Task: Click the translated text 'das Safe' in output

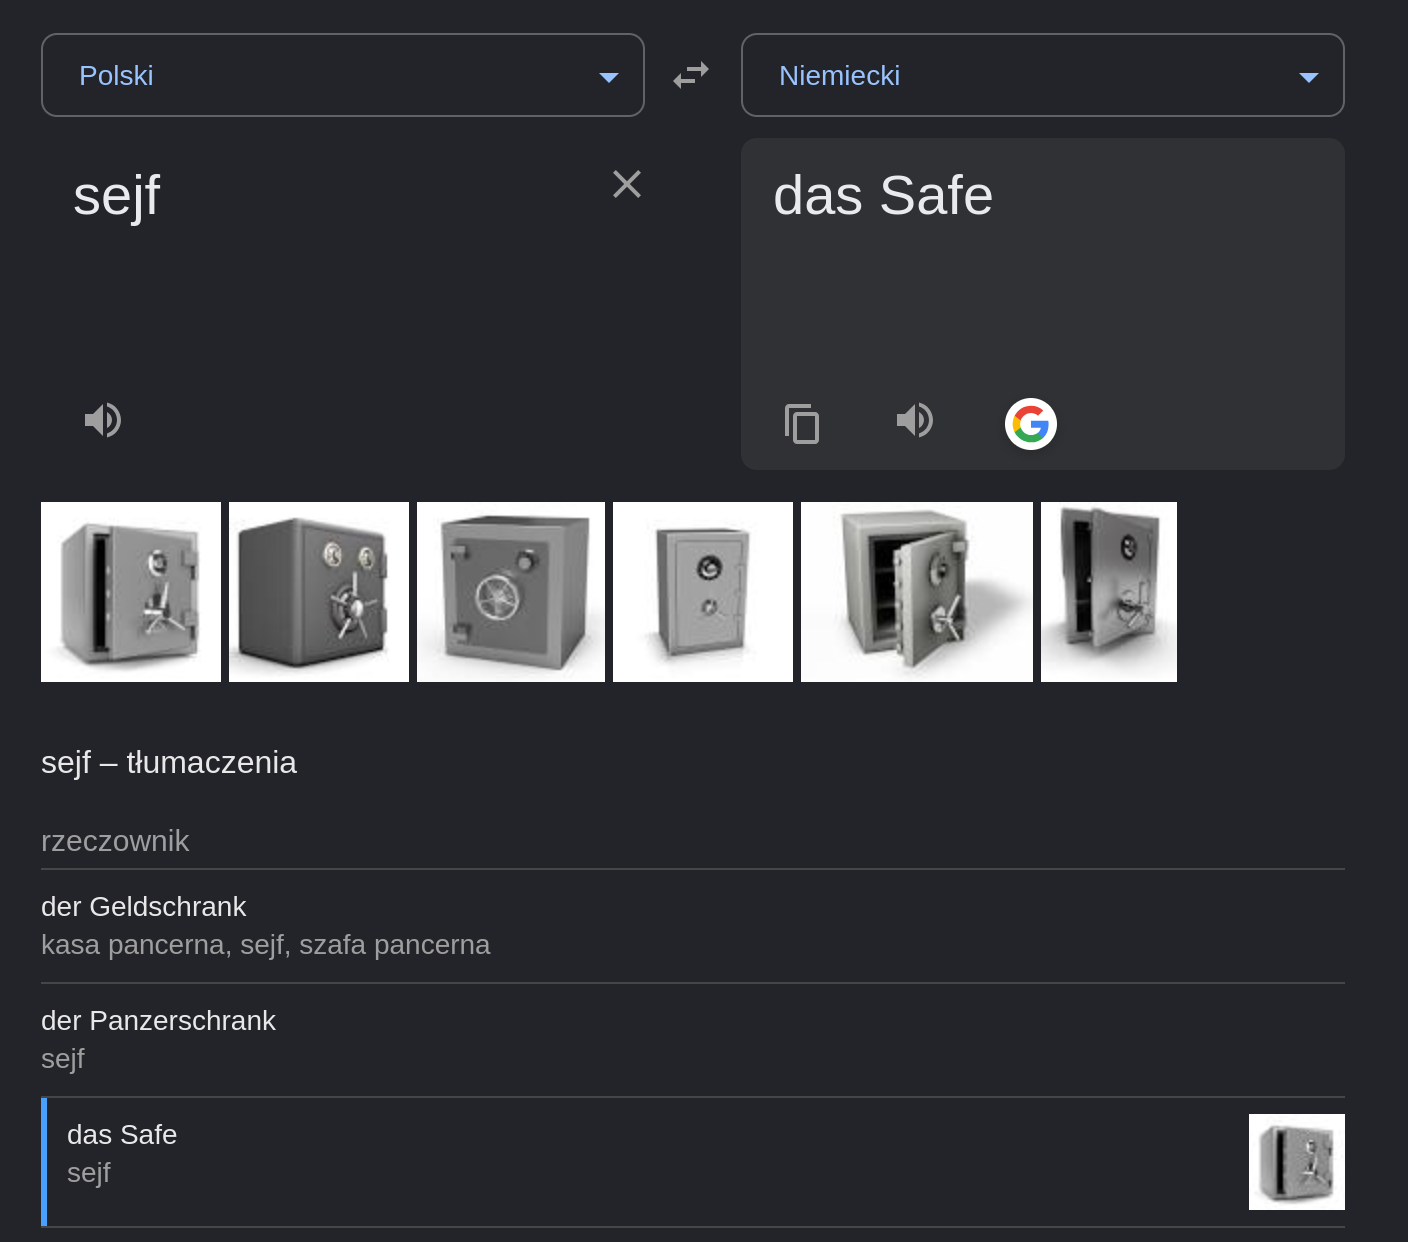Action: click(x=883, y=195)
